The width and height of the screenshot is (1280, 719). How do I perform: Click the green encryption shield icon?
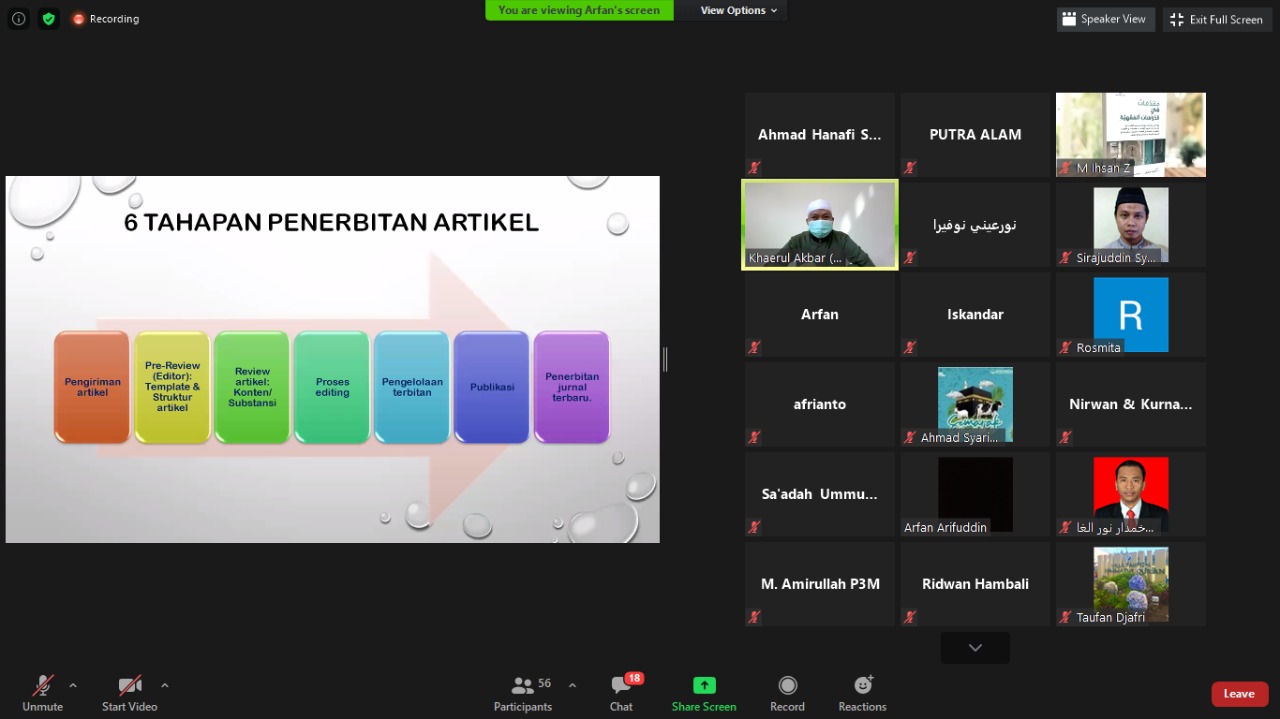click(x=48, y=19)
